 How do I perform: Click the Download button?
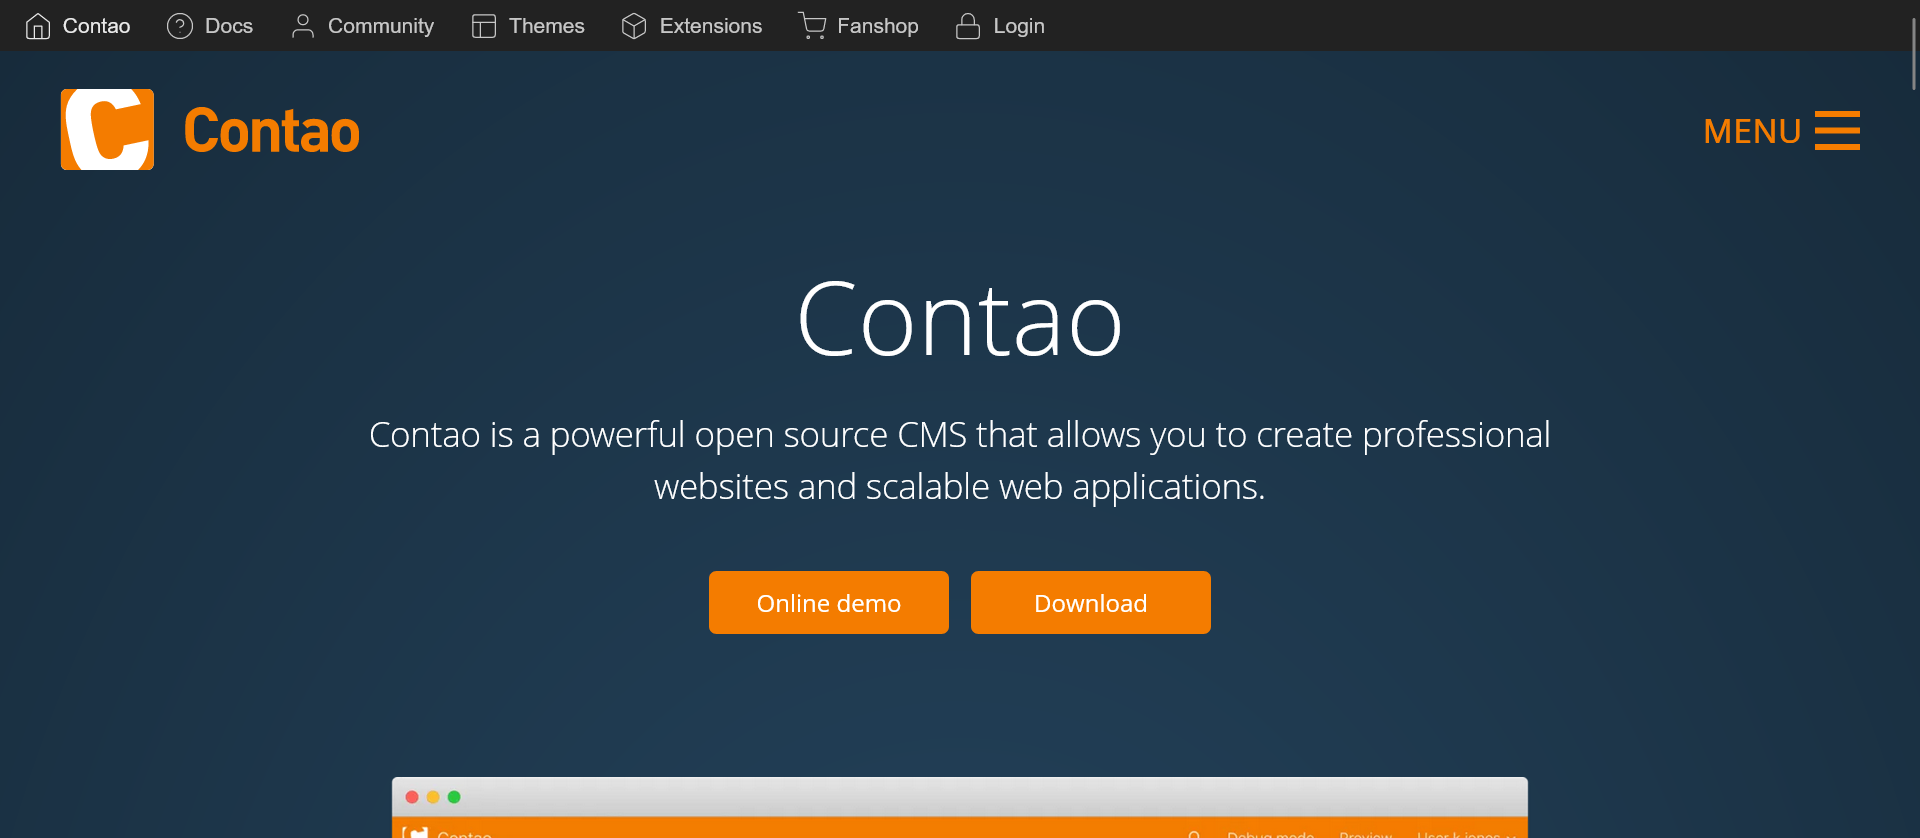tap(1091, 602)
